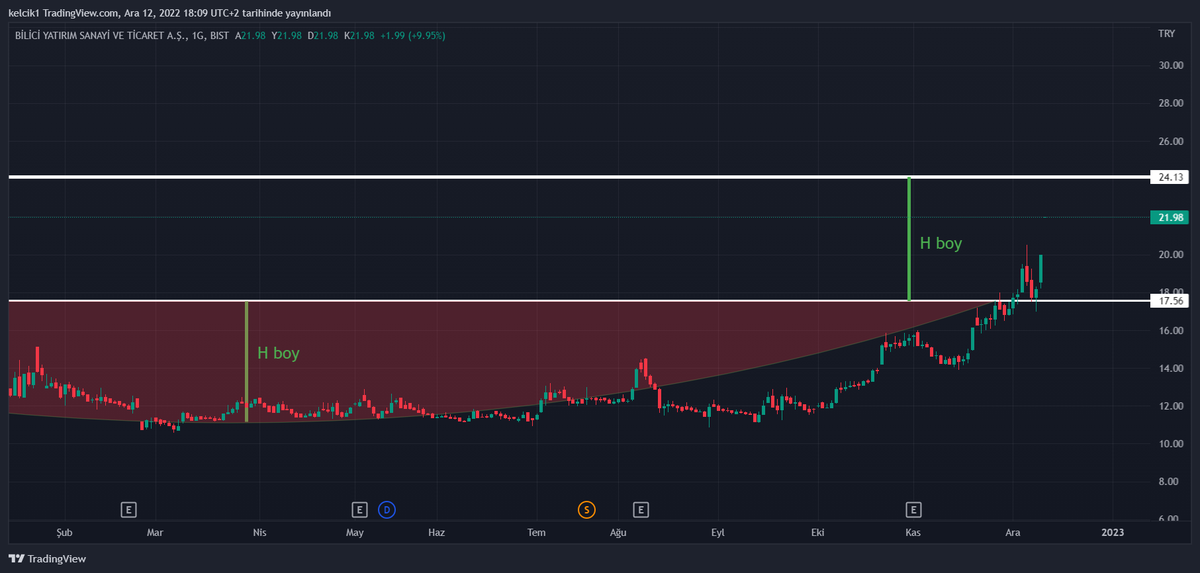Click the 12.00 price axis label
Image resolution: width=1200 pixels, height=573 pixels.
point(1170,406)
